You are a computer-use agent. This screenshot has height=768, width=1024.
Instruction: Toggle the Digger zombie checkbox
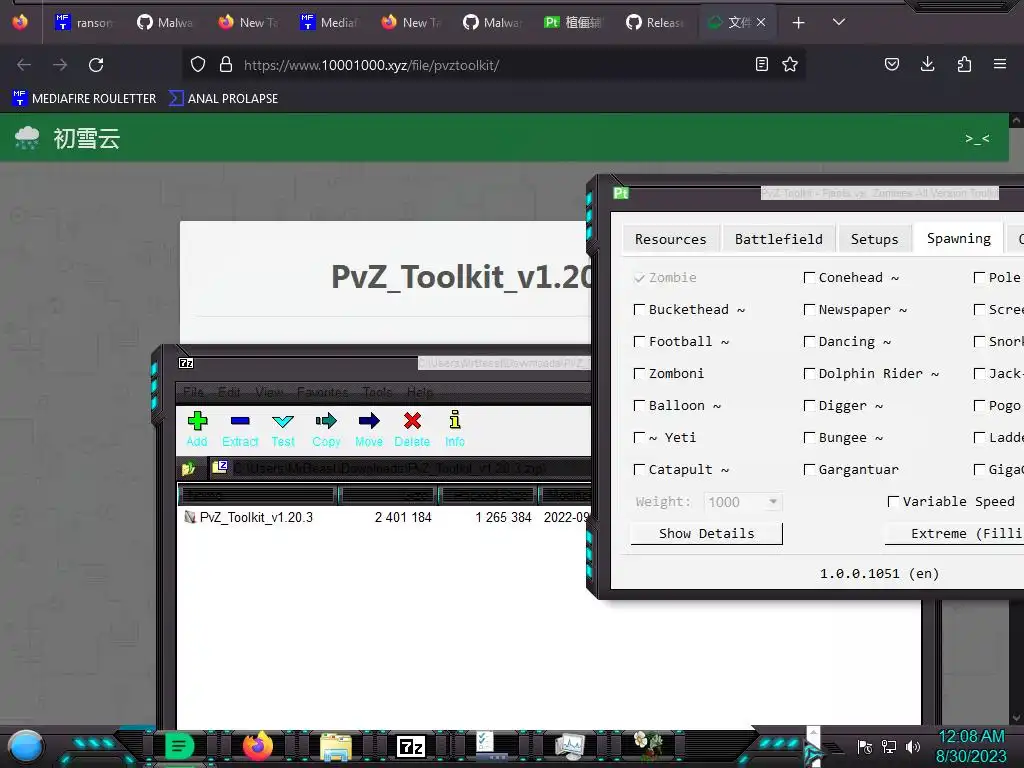pos(809,406)
